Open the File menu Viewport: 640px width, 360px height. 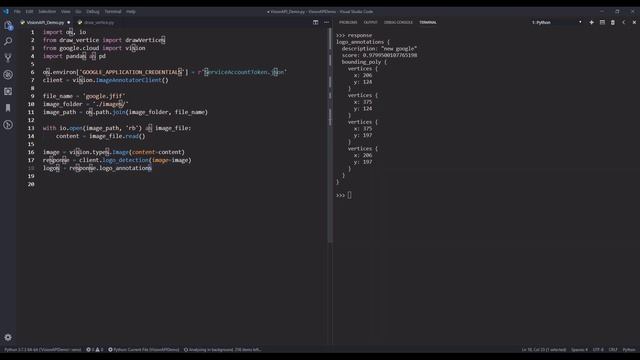pyautogui.click(x=17, y=11)
